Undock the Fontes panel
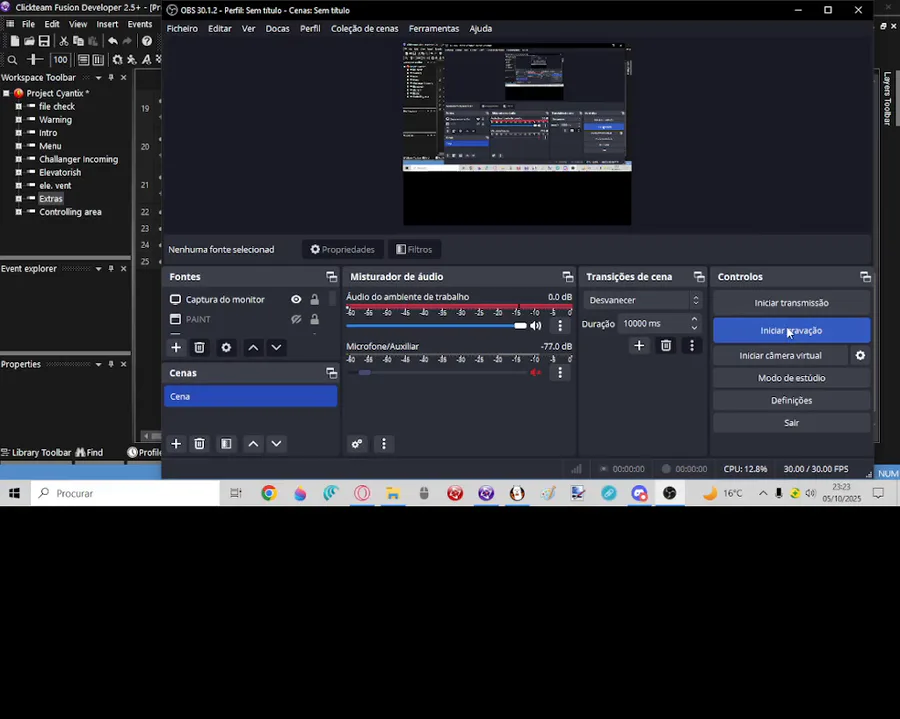The width and height of the screenshot is (900, 719). pyautogui.click(x=332, y=277)
